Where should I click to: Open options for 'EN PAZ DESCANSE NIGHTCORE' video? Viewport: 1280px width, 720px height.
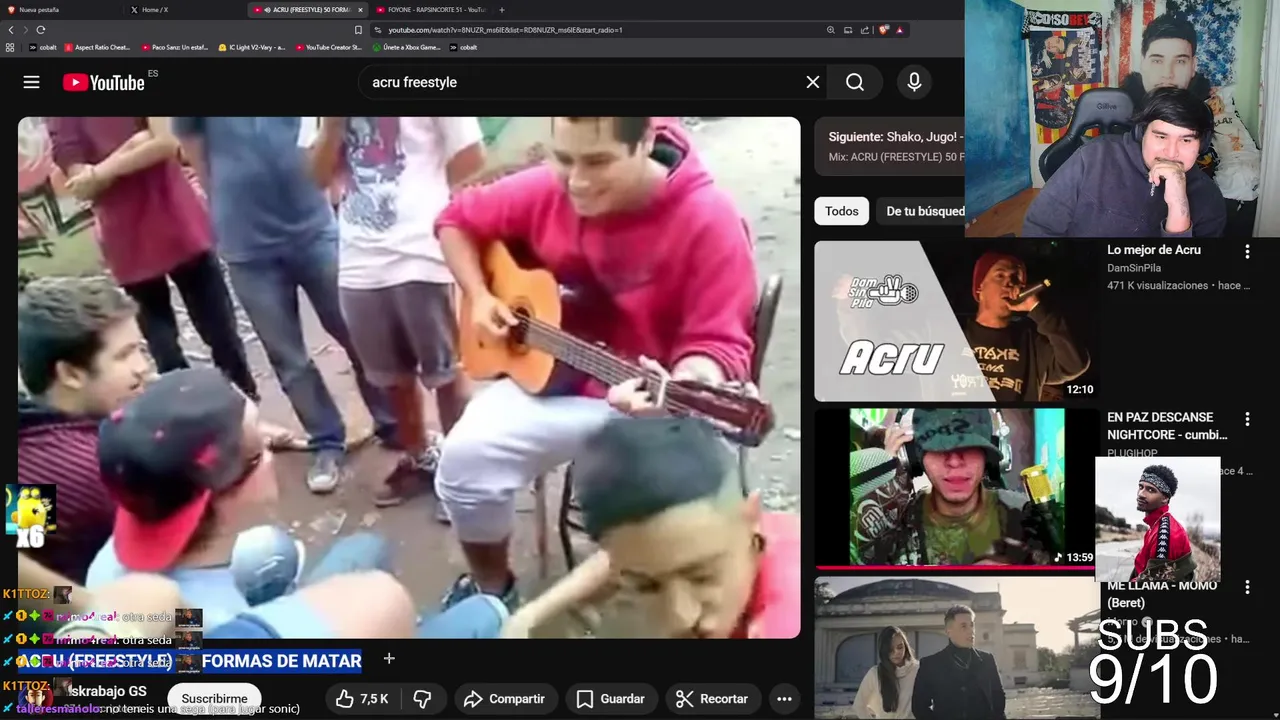(1247, 419)
